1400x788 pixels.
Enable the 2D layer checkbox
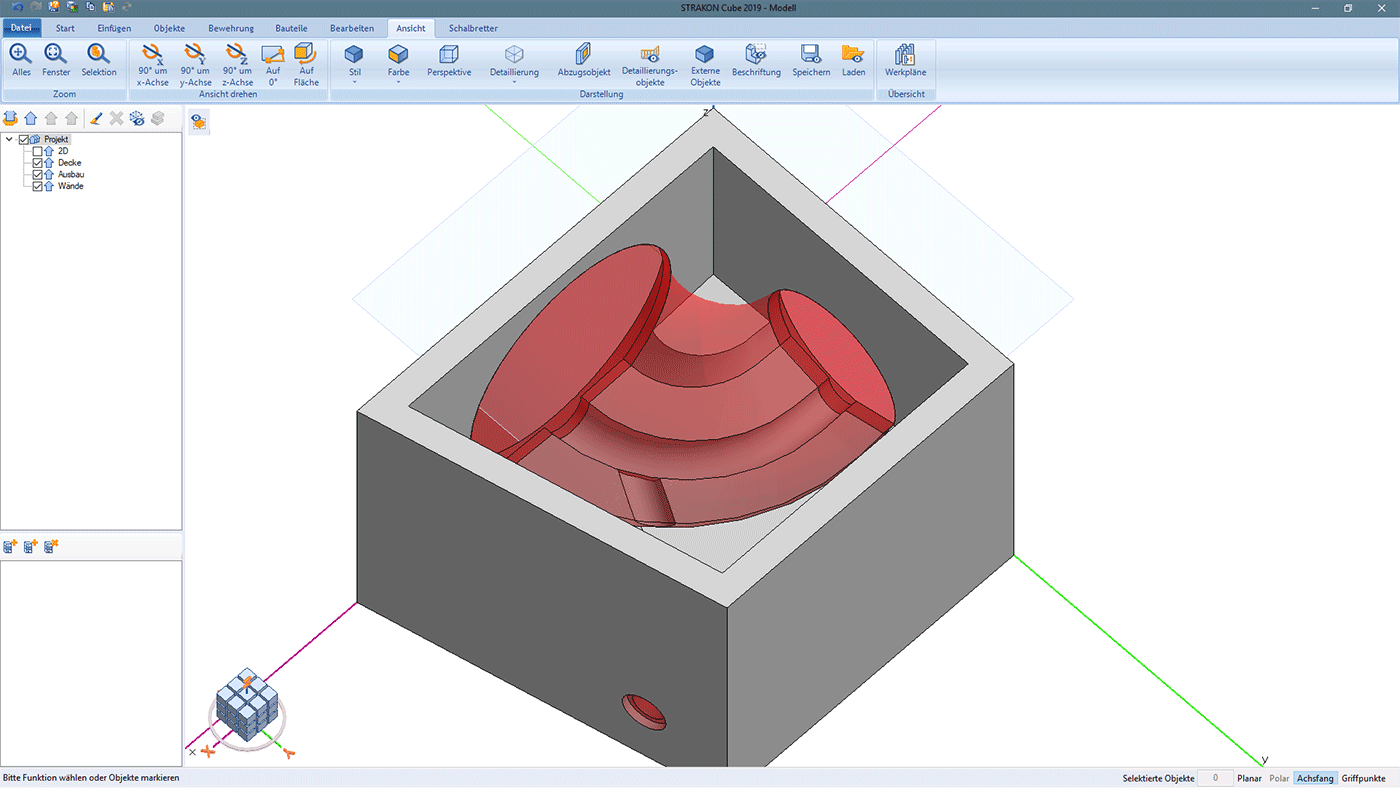(38, 151)
